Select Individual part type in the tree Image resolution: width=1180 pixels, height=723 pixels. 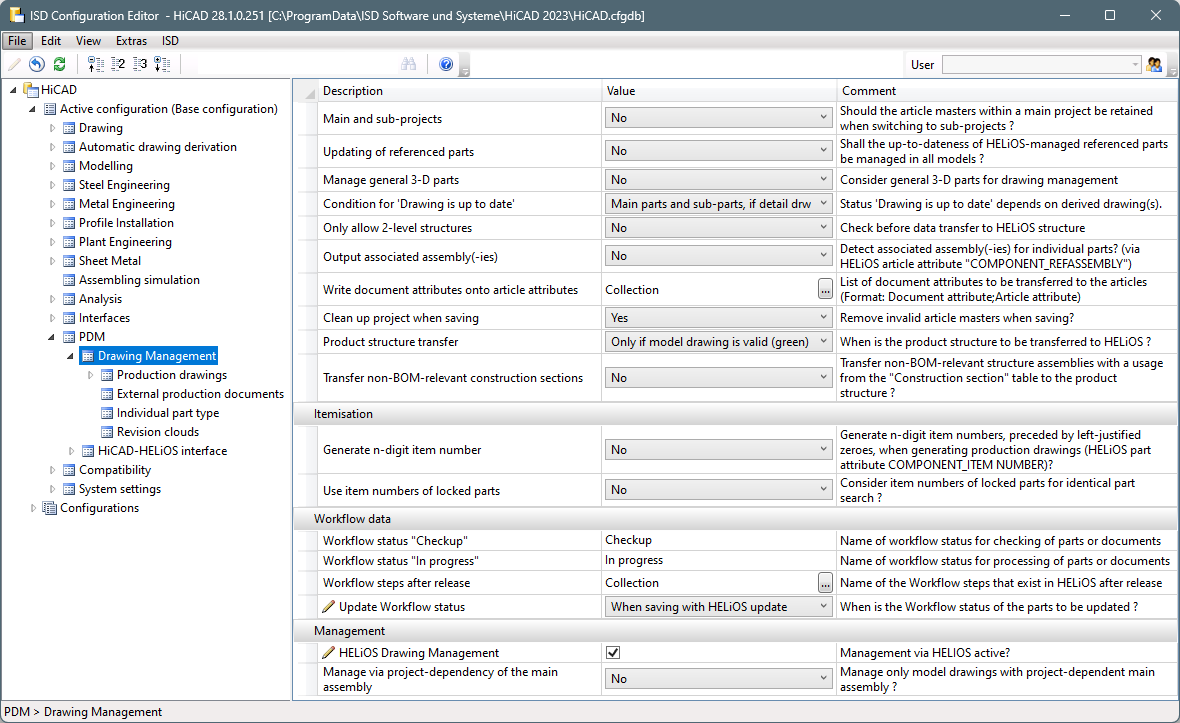[x=168, y=413]
